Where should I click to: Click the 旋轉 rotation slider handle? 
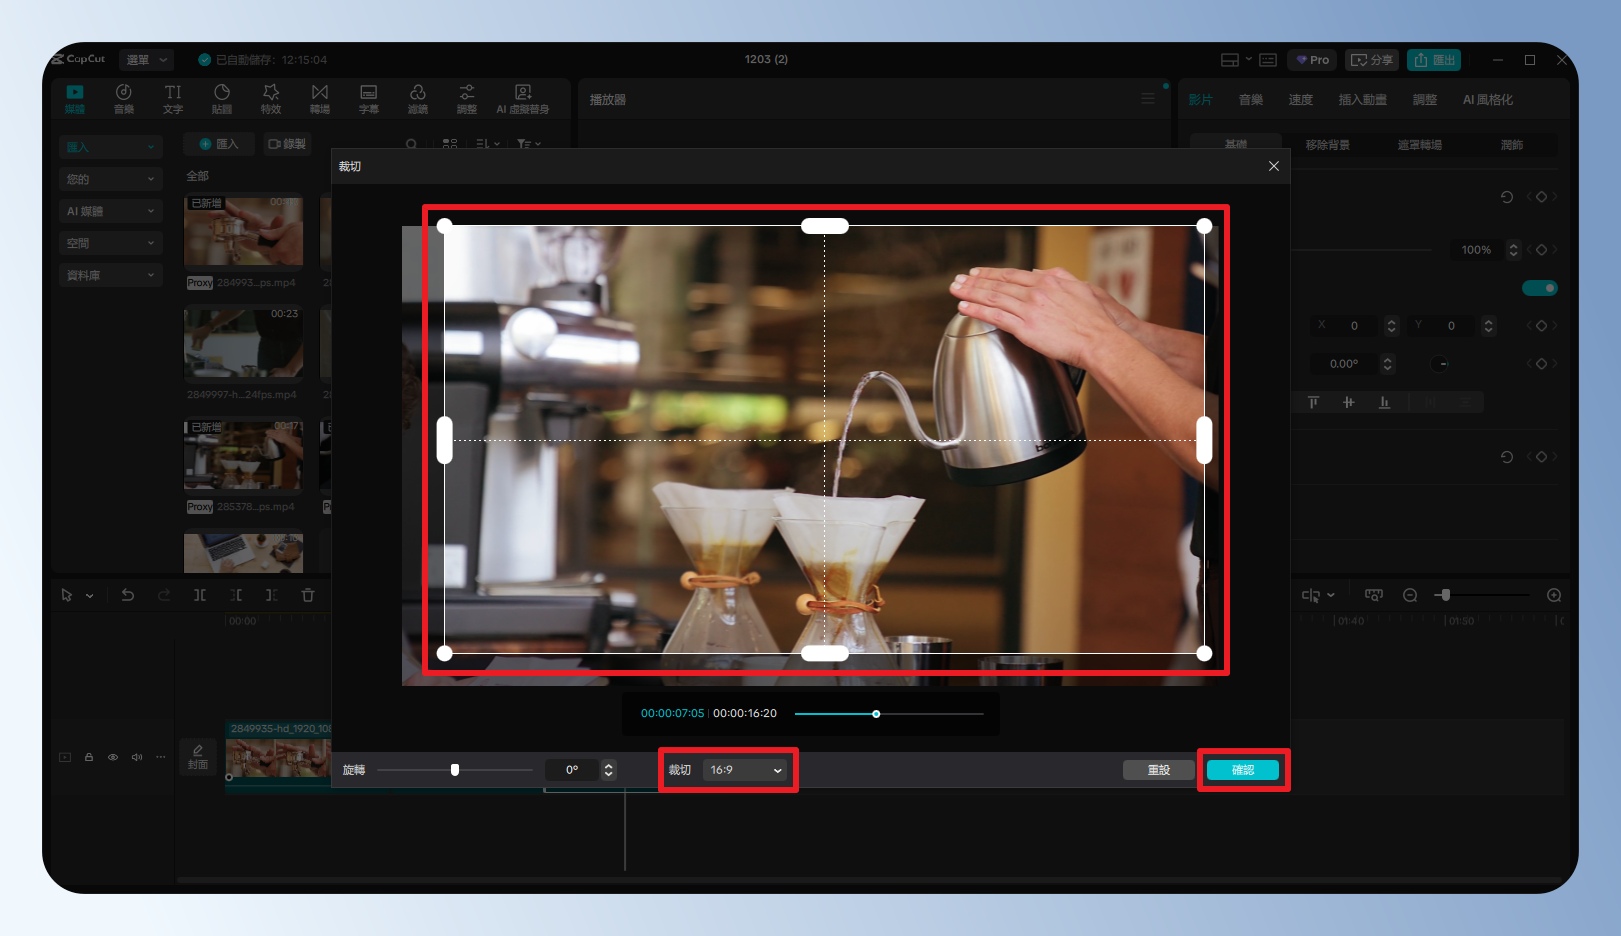pyautogui.click(x=455, y=770)
